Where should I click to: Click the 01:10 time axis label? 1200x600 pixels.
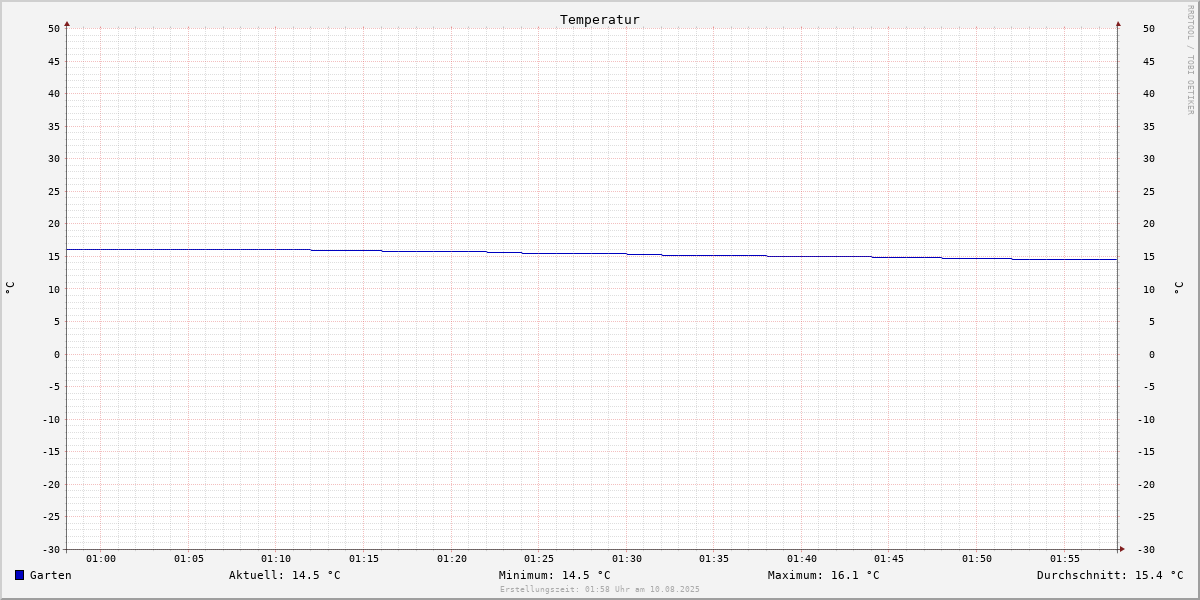coord(276,559)
